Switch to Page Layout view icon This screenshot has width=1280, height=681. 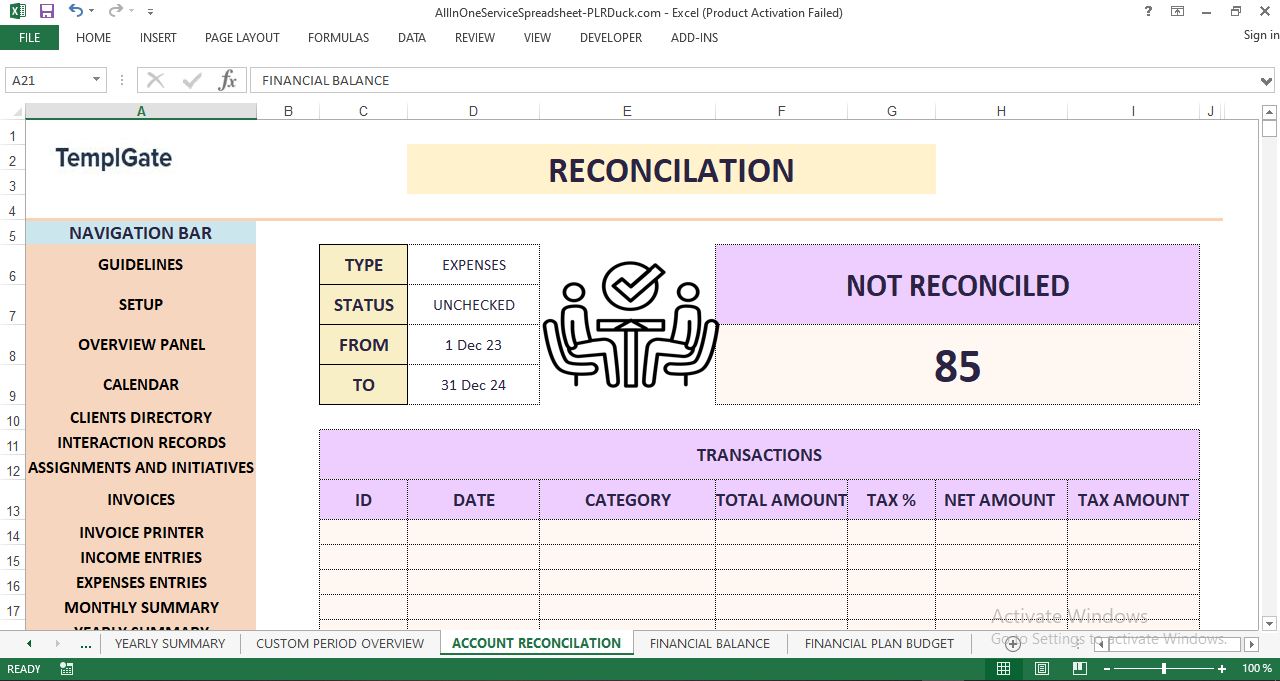coord(1041,669)
